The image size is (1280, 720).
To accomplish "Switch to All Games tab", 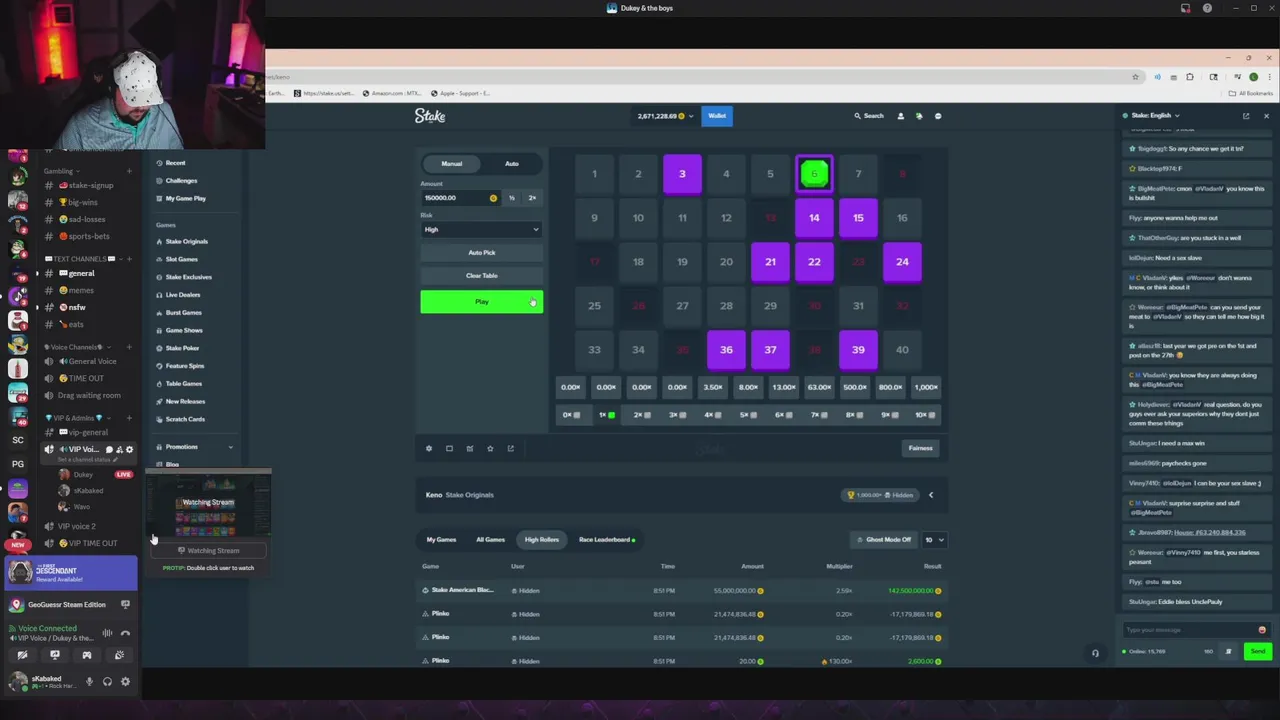I will 490,540.
